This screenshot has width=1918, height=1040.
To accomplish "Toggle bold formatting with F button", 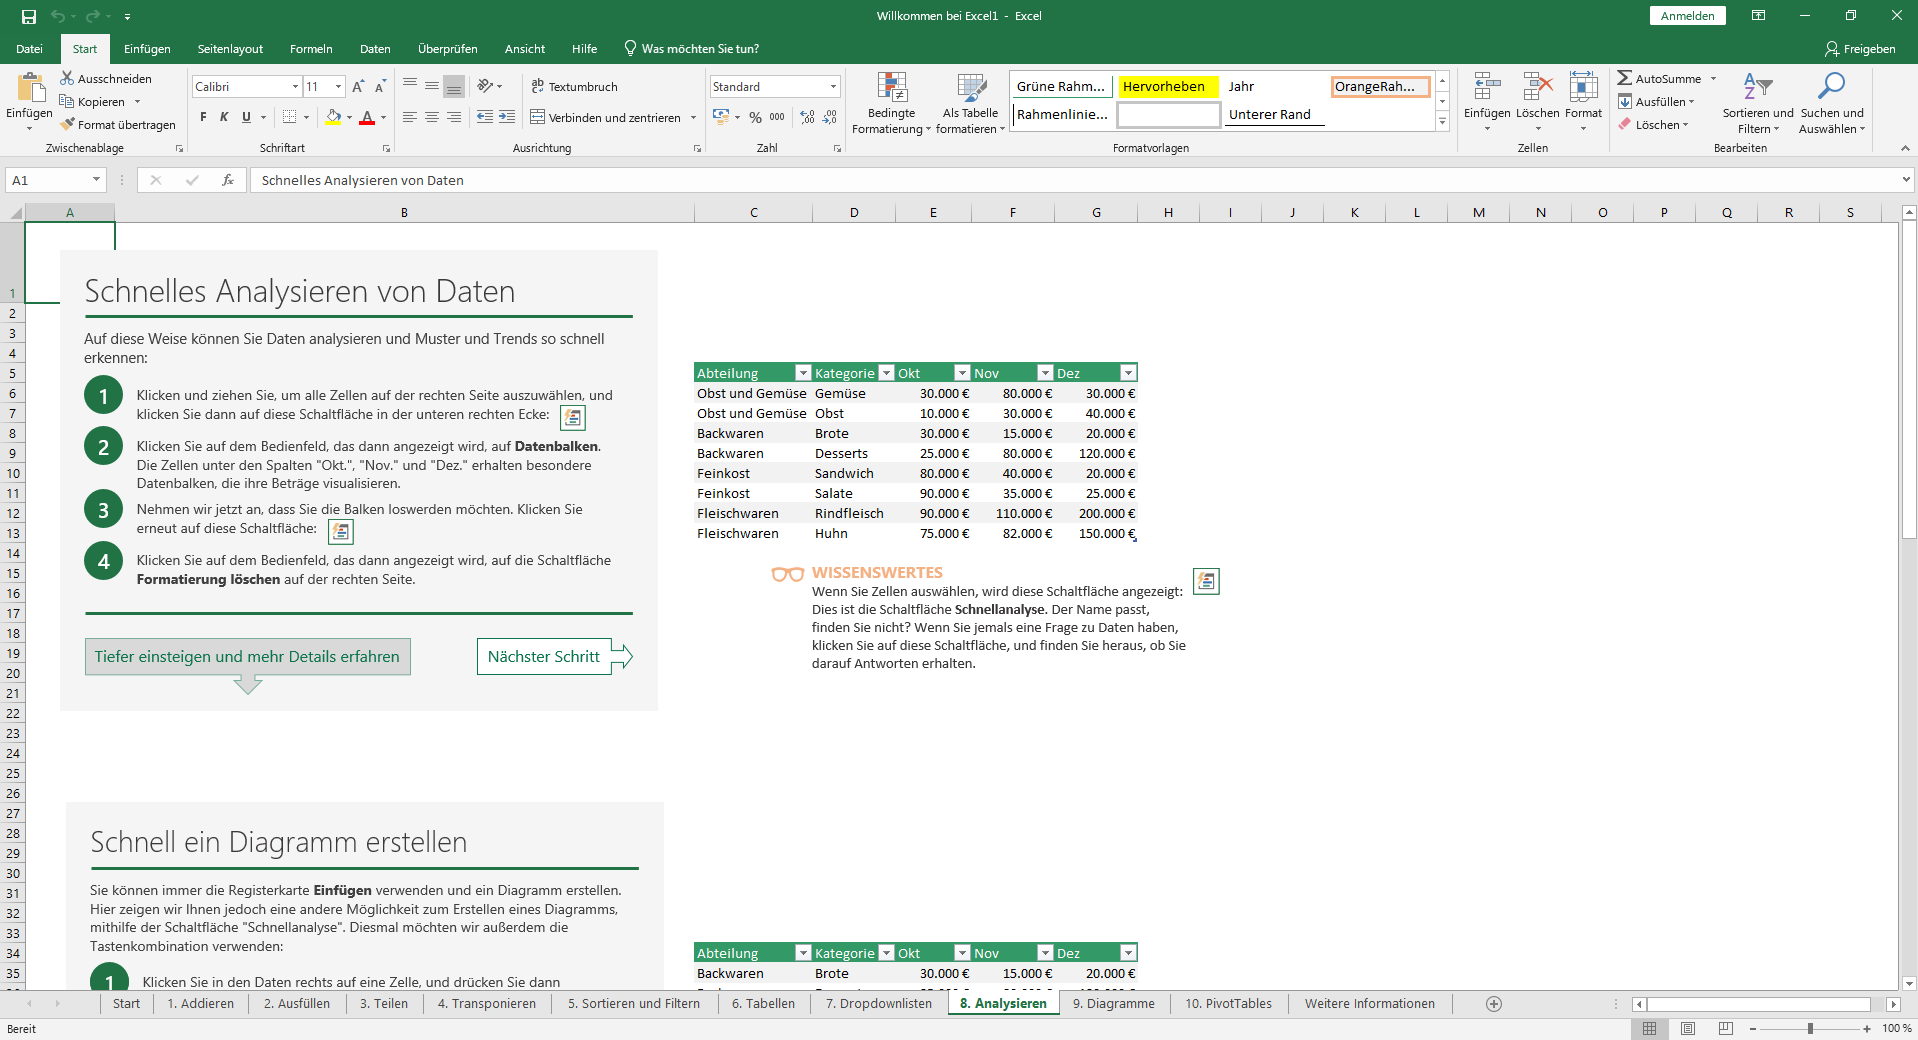I will (x=201, y=117).
